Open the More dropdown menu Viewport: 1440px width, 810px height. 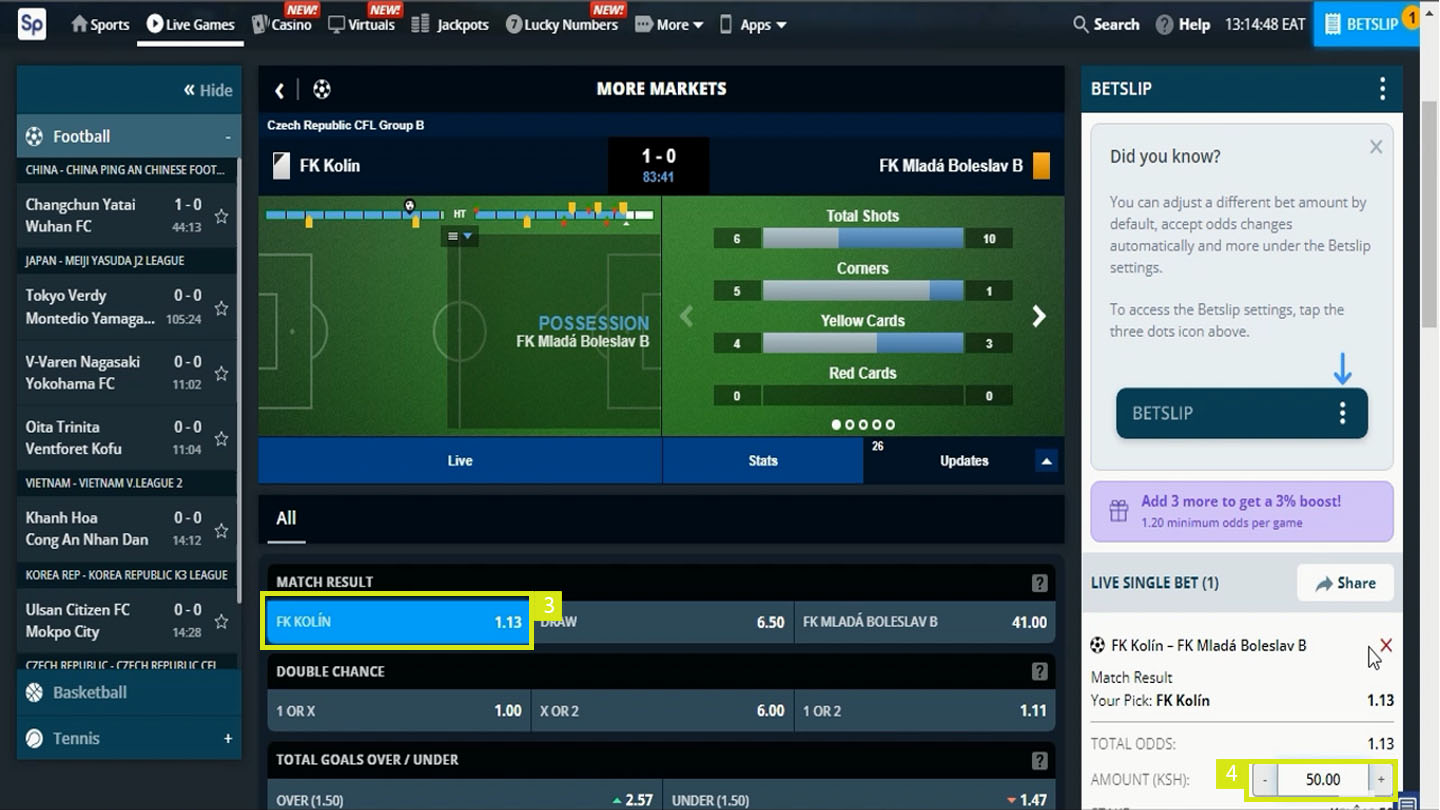coord(669,24)
